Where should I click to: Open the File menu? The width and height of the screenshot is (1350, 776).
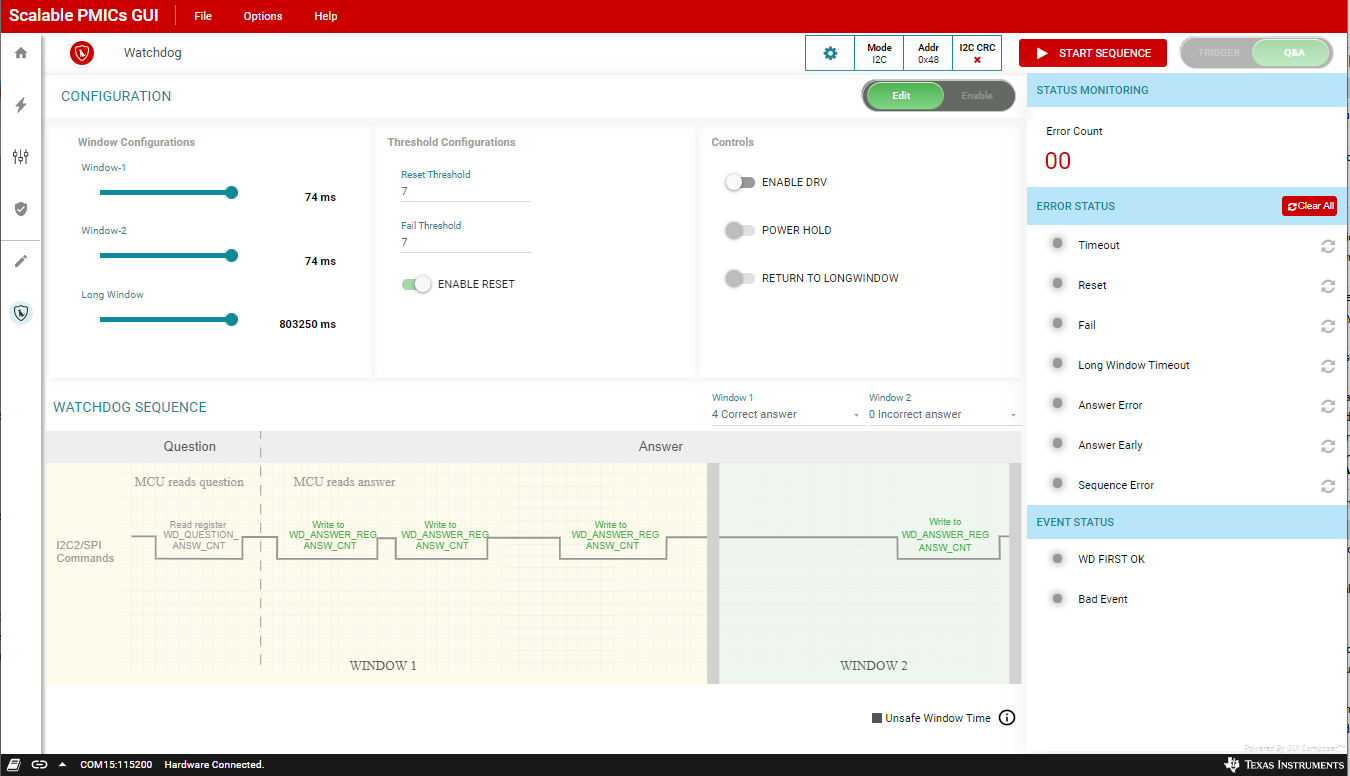point(203,16)
